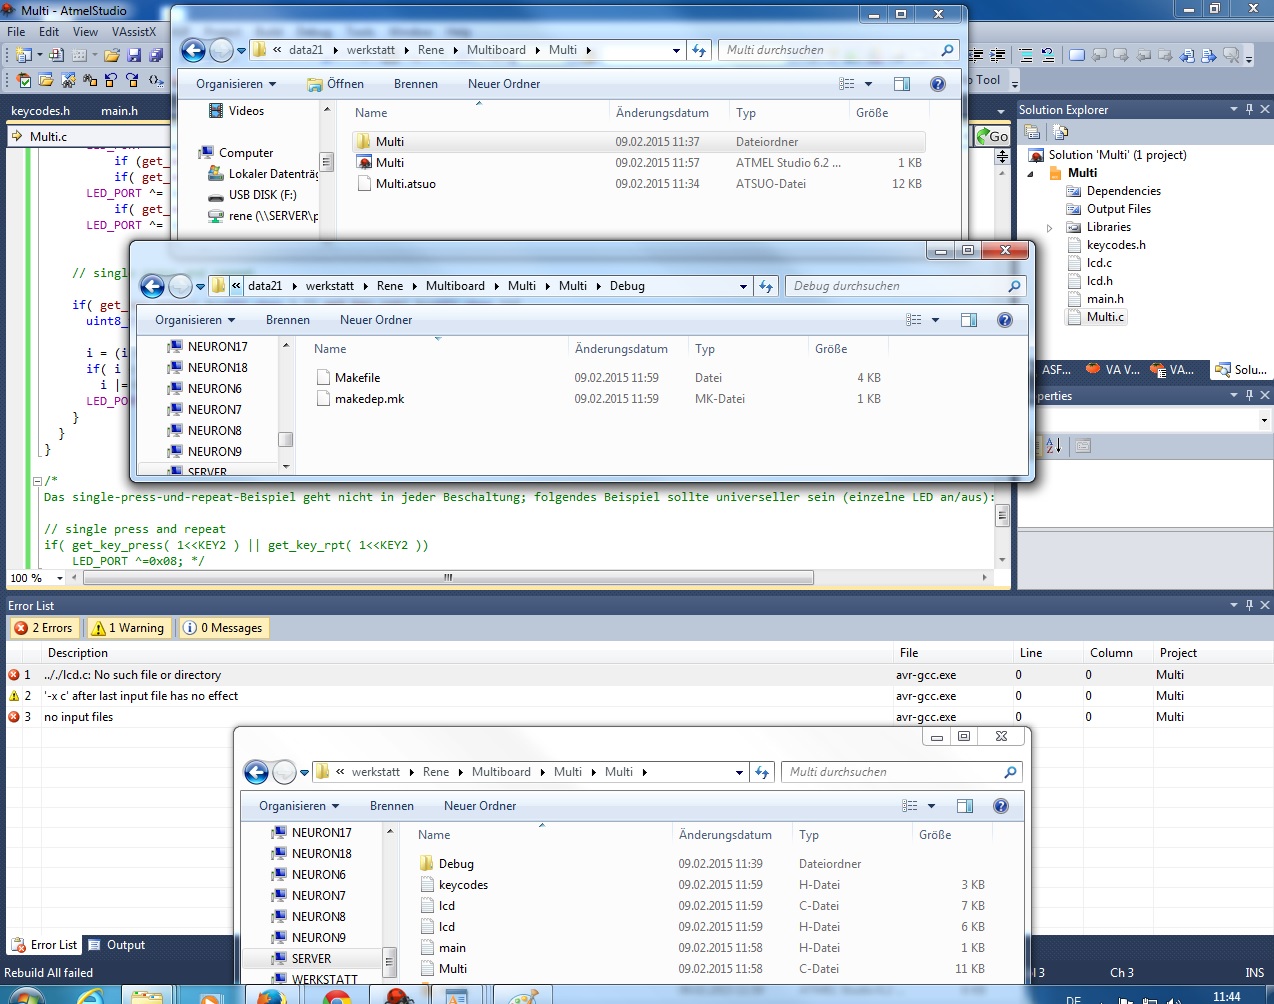Viewport: 1274px width, 1004px height.
Task: Click back arrow in the Debug explorer window
Action: [152, 287]
